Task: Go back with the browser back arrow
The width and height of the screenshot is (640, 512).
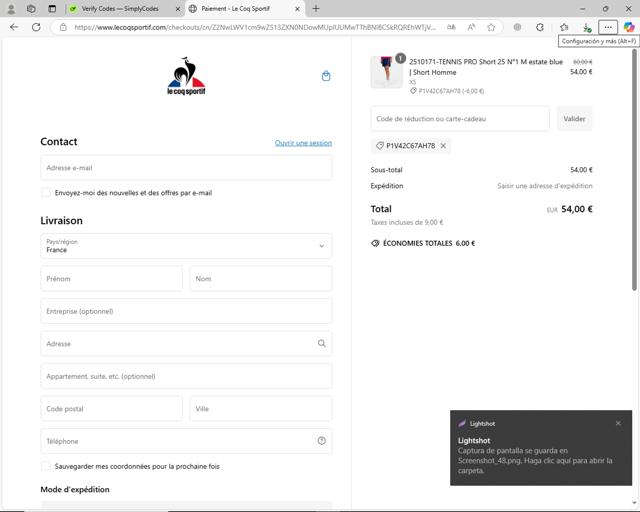Action: pyautogui.click(x=14, y=27)
